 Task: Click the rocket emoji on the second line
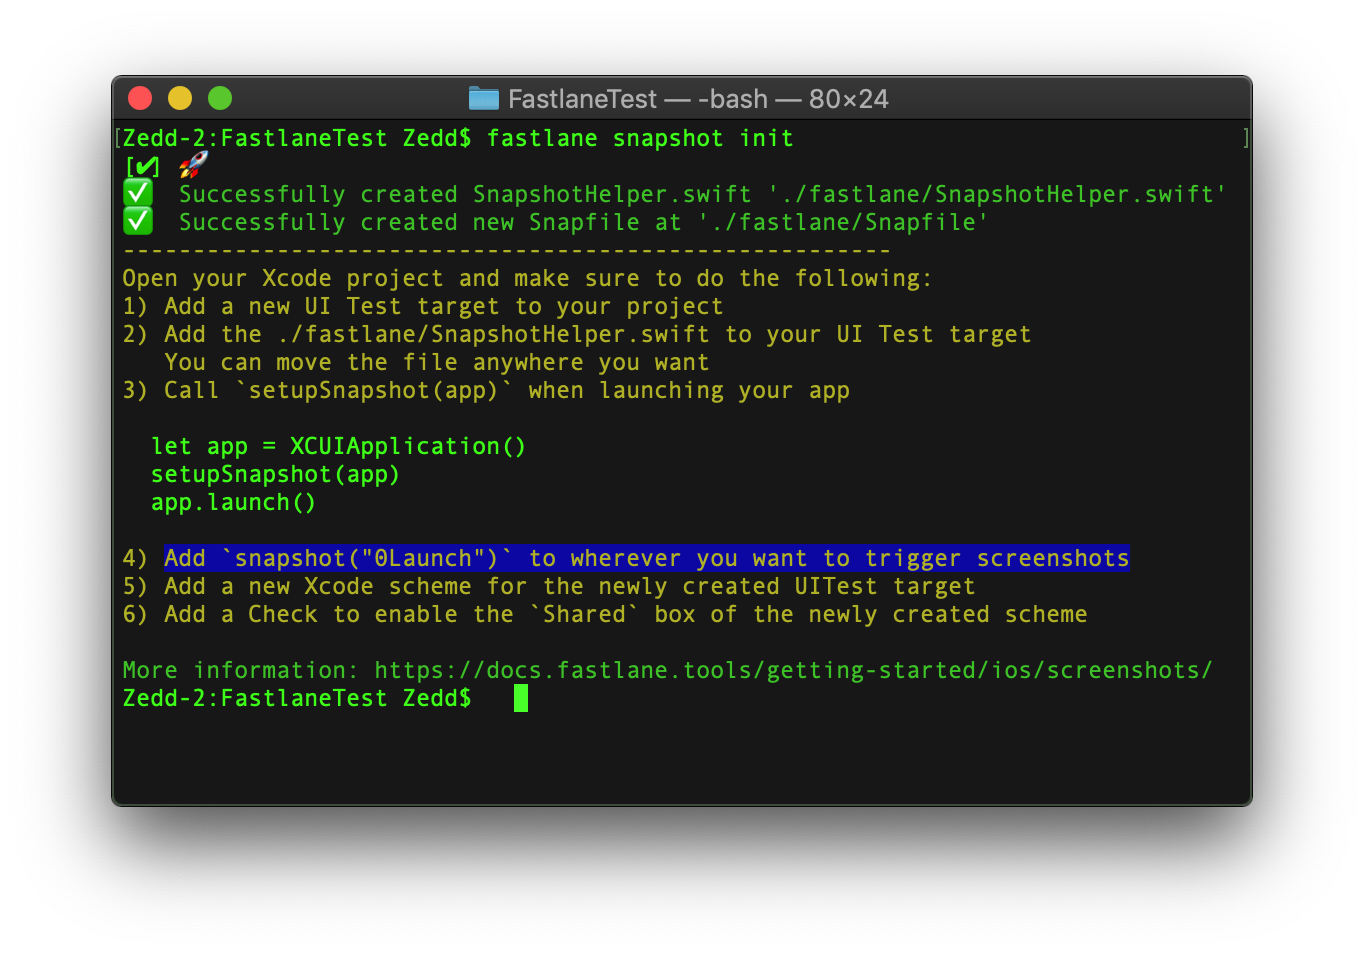193,165
